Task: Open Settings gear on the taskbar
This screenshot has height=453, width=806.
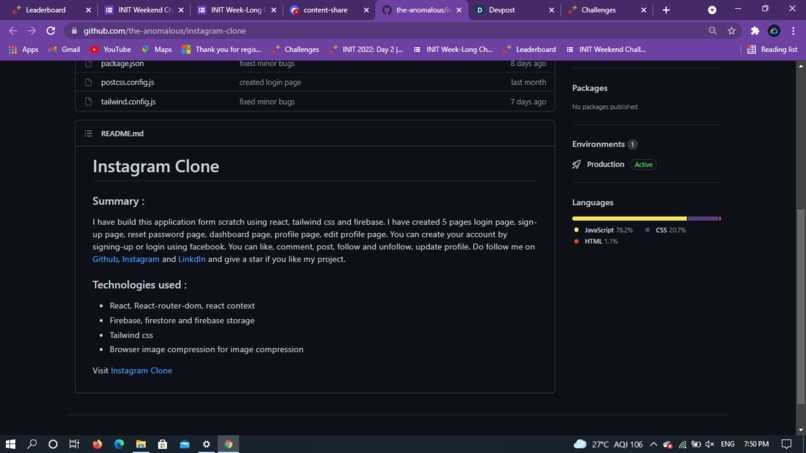Action: 206,444
